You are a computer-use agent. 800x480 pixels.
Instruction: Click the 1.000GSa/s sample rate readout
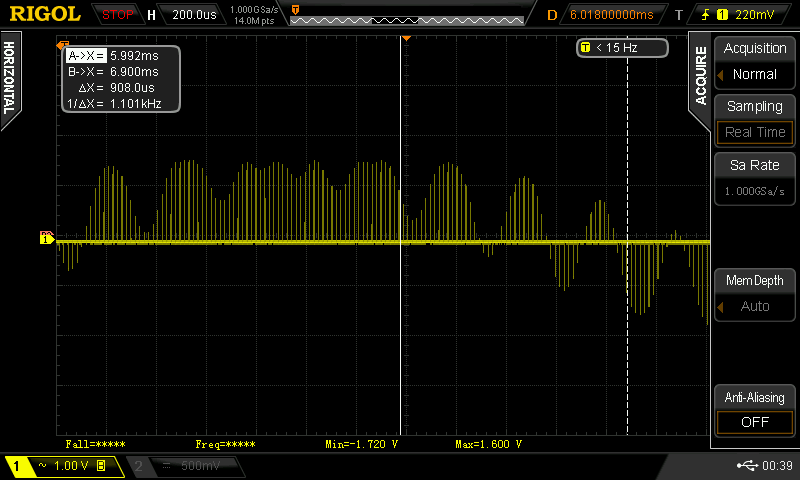coord(254,10)
